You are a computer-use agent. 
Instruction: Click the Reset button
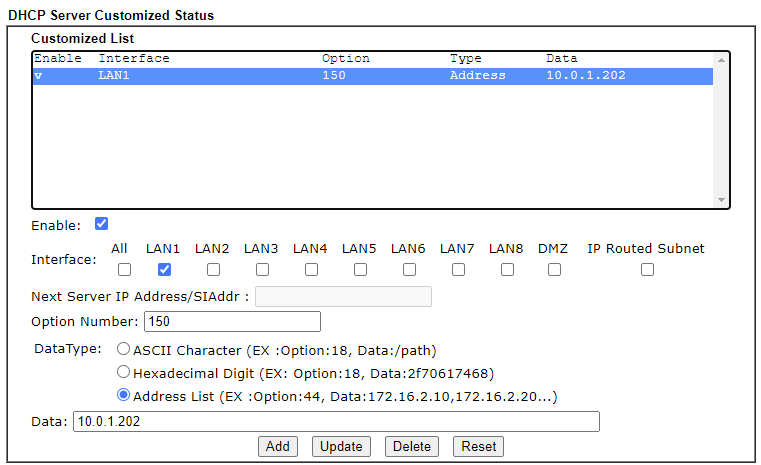point(479,447)
